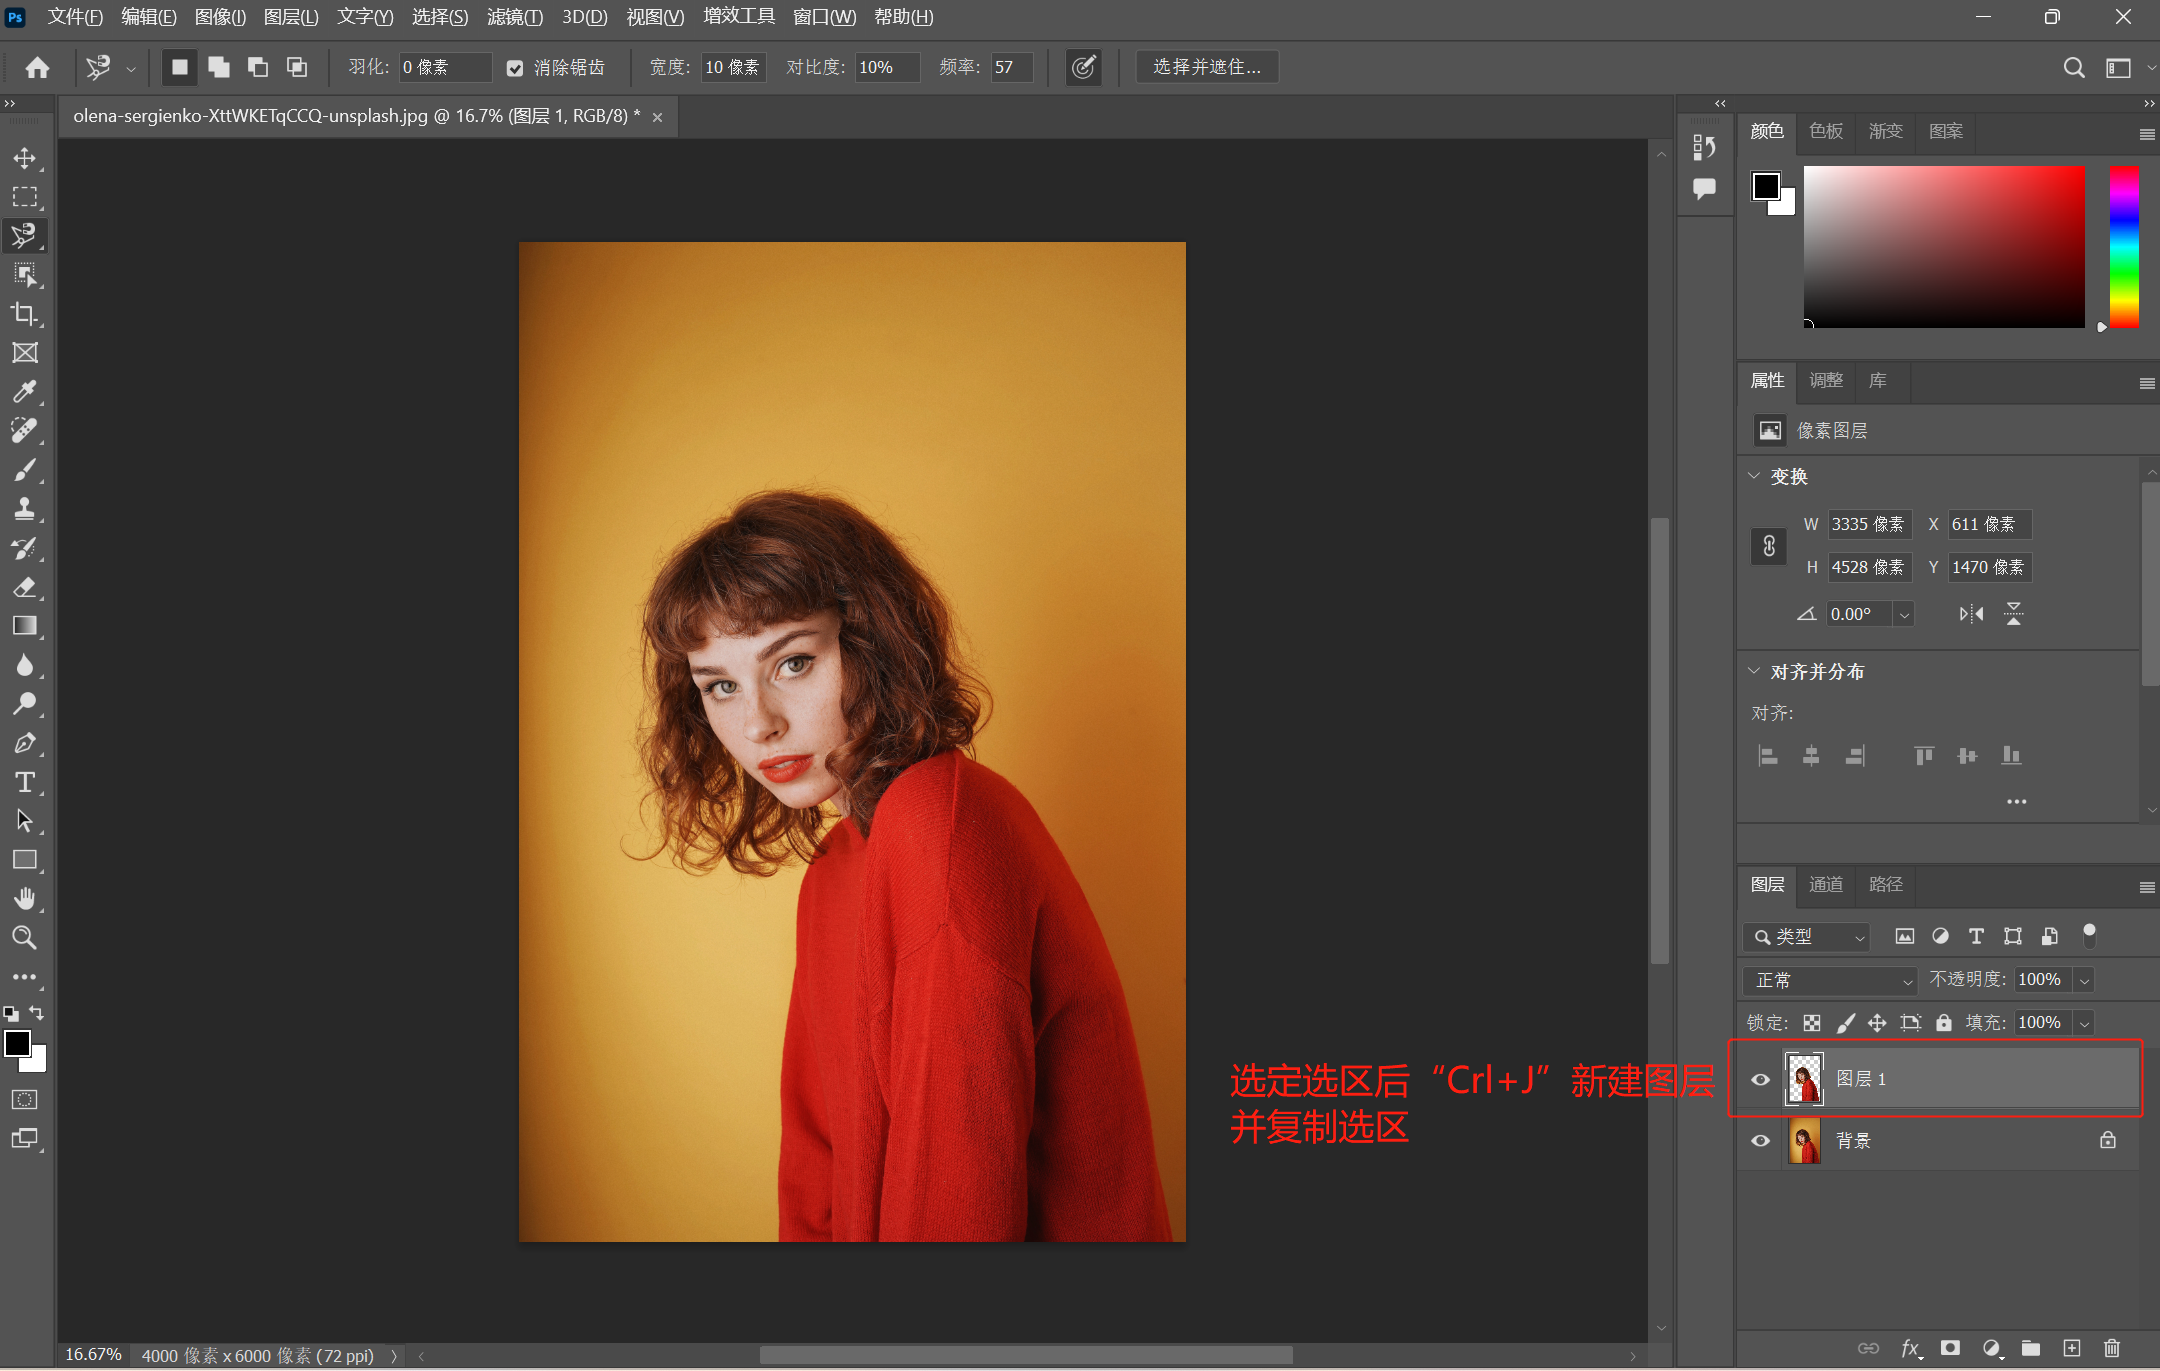Switch to the 调整 tab
This screenshot has width=2160, height=1371.
click(x=1826, y=380)
